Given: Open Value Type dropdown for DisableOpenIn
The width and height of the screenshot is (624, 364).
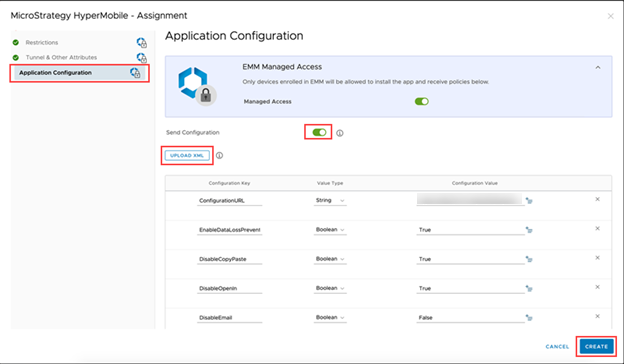Looking at the screenshot, I should (x=330, y=288).
